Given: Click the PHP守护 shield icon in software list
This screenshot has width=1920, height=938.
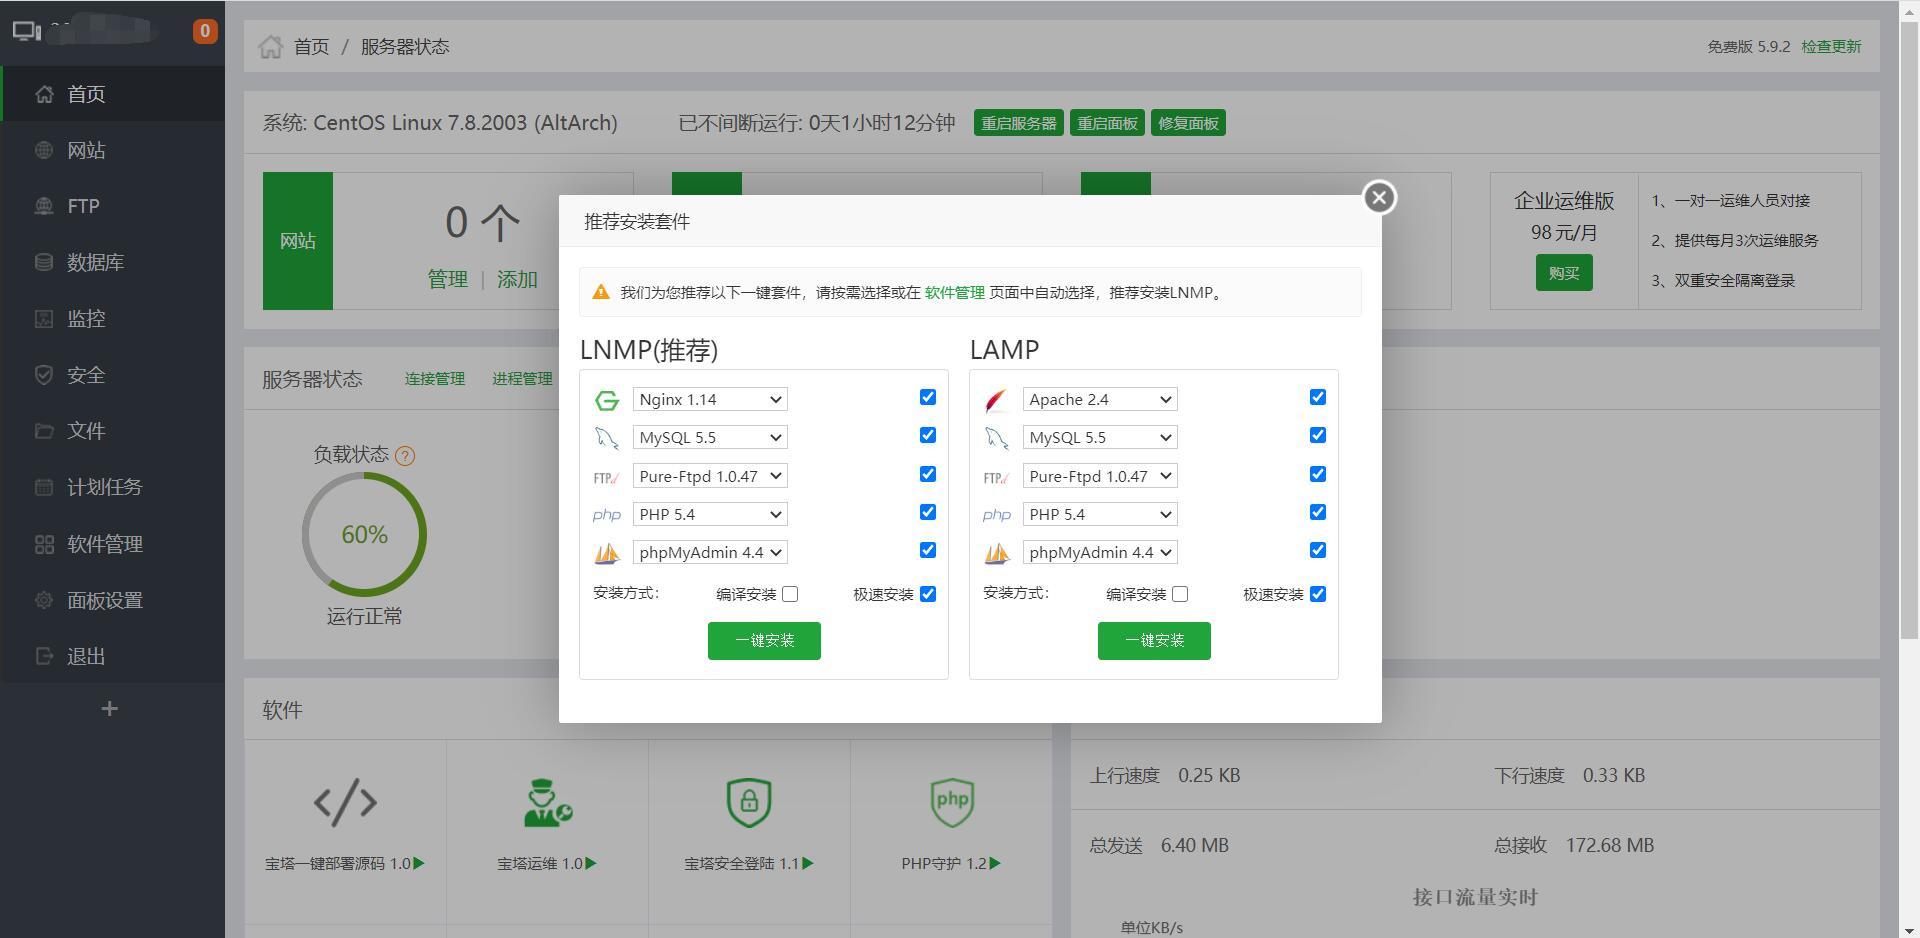Looking at the screenshot, I should click(951, 802).
